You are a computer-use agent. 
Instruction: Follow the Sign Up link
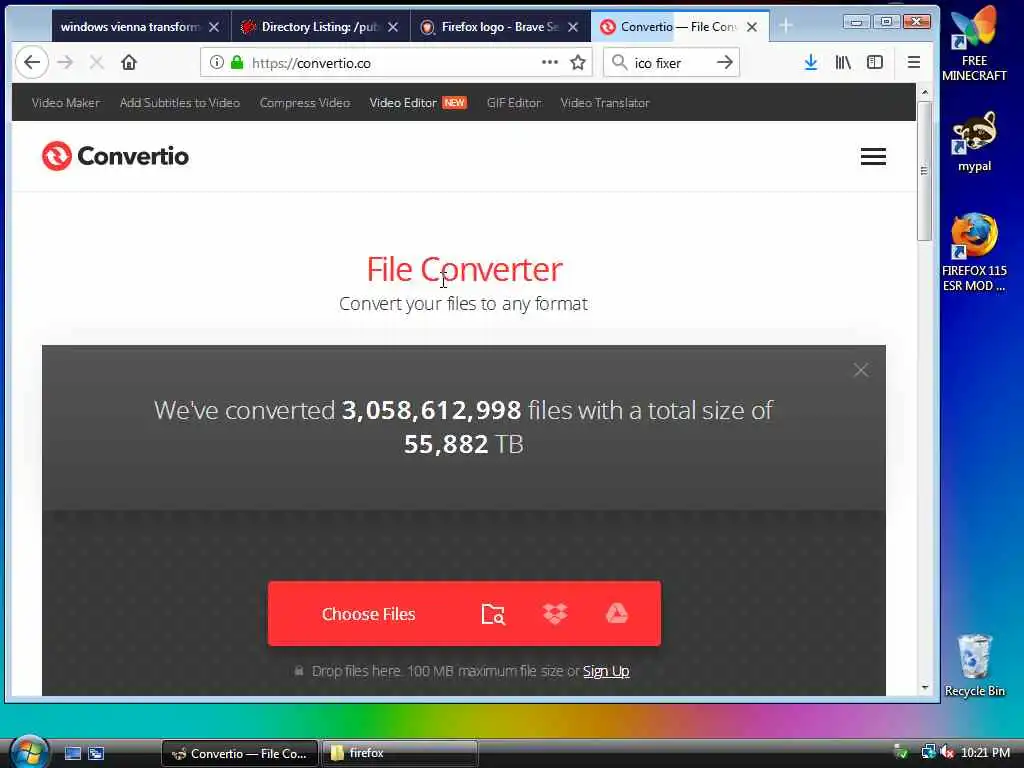[x=606, y=671]
